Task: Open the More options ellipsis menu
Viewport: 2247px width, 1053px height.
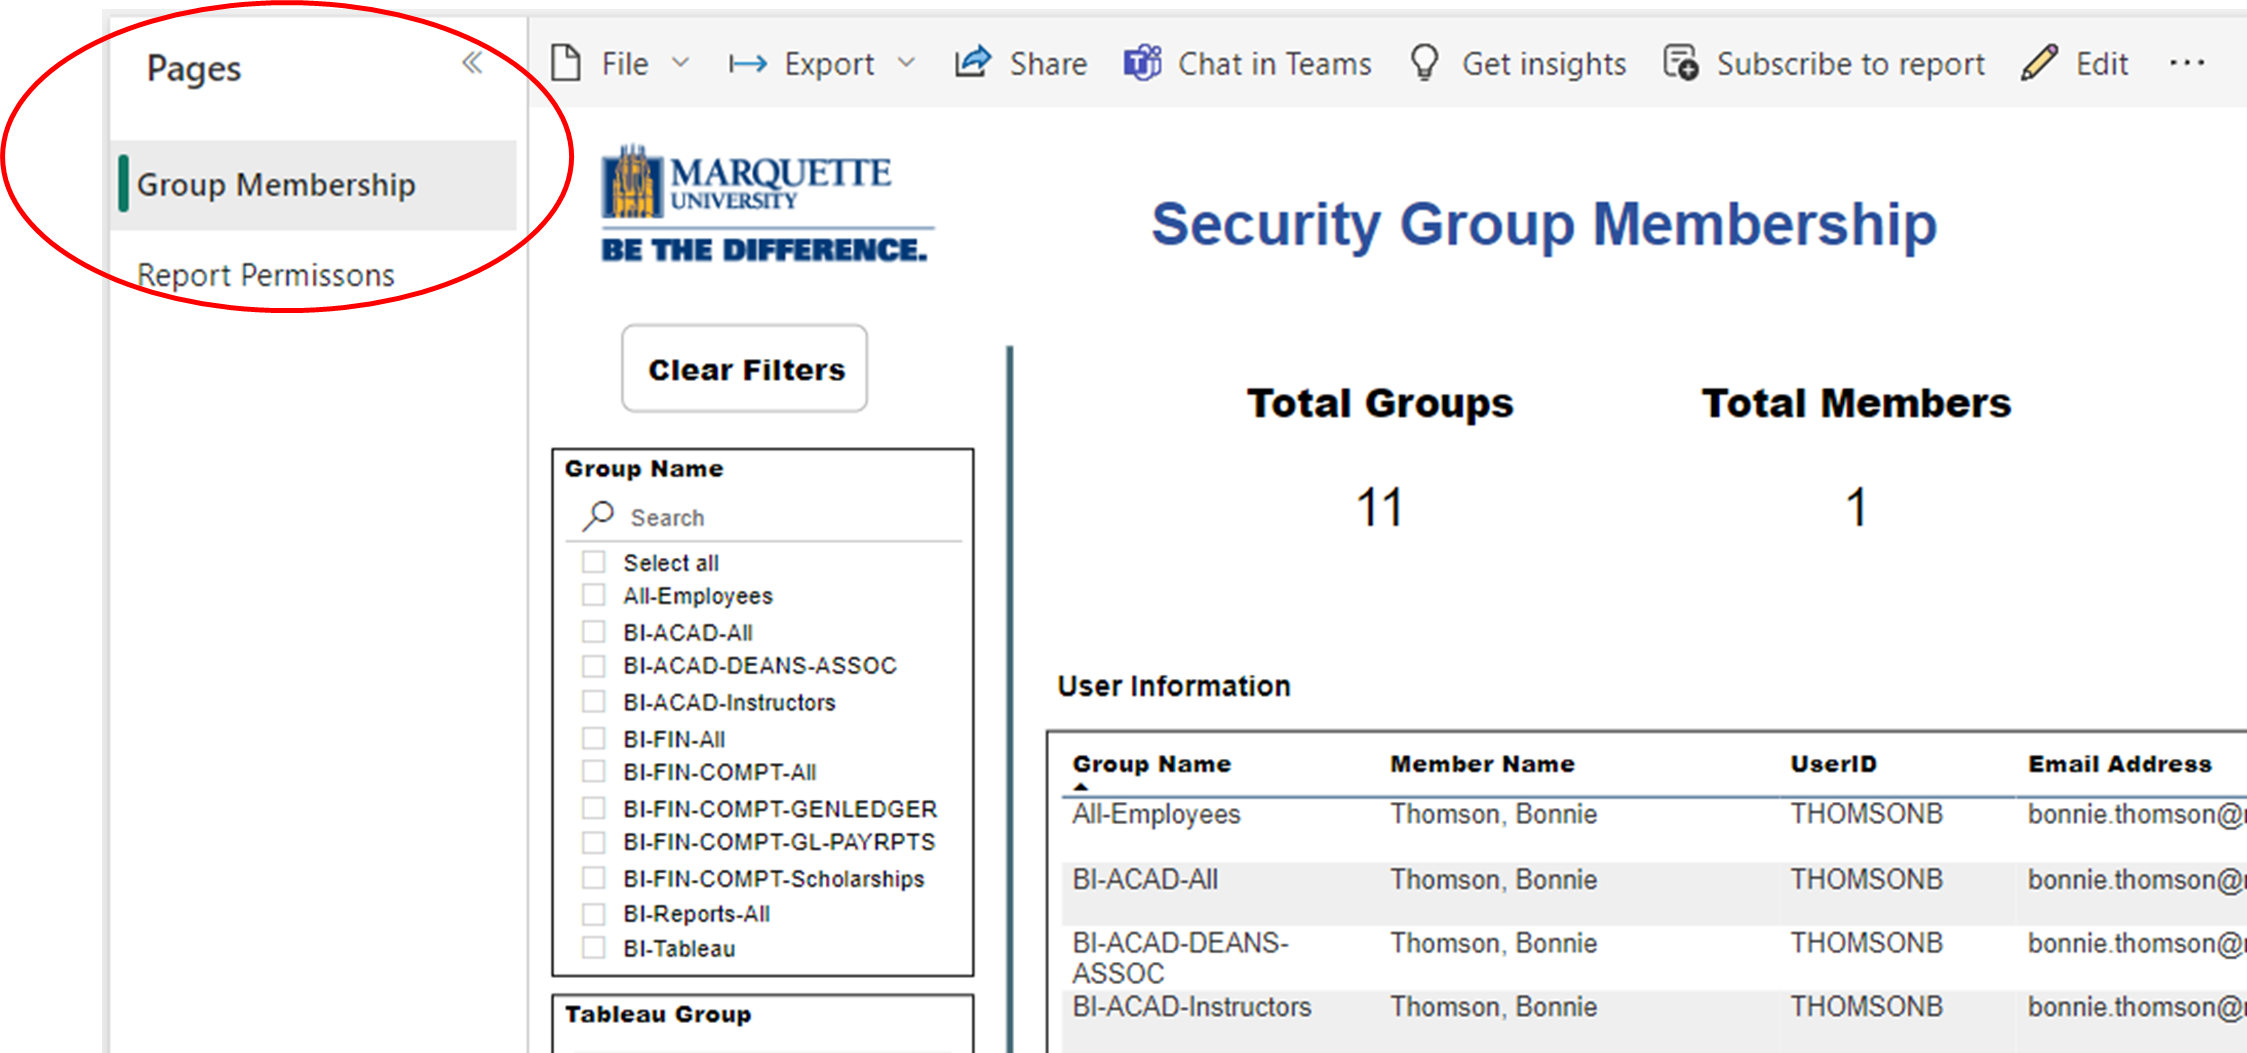Action: click(x=2187, y=63)
